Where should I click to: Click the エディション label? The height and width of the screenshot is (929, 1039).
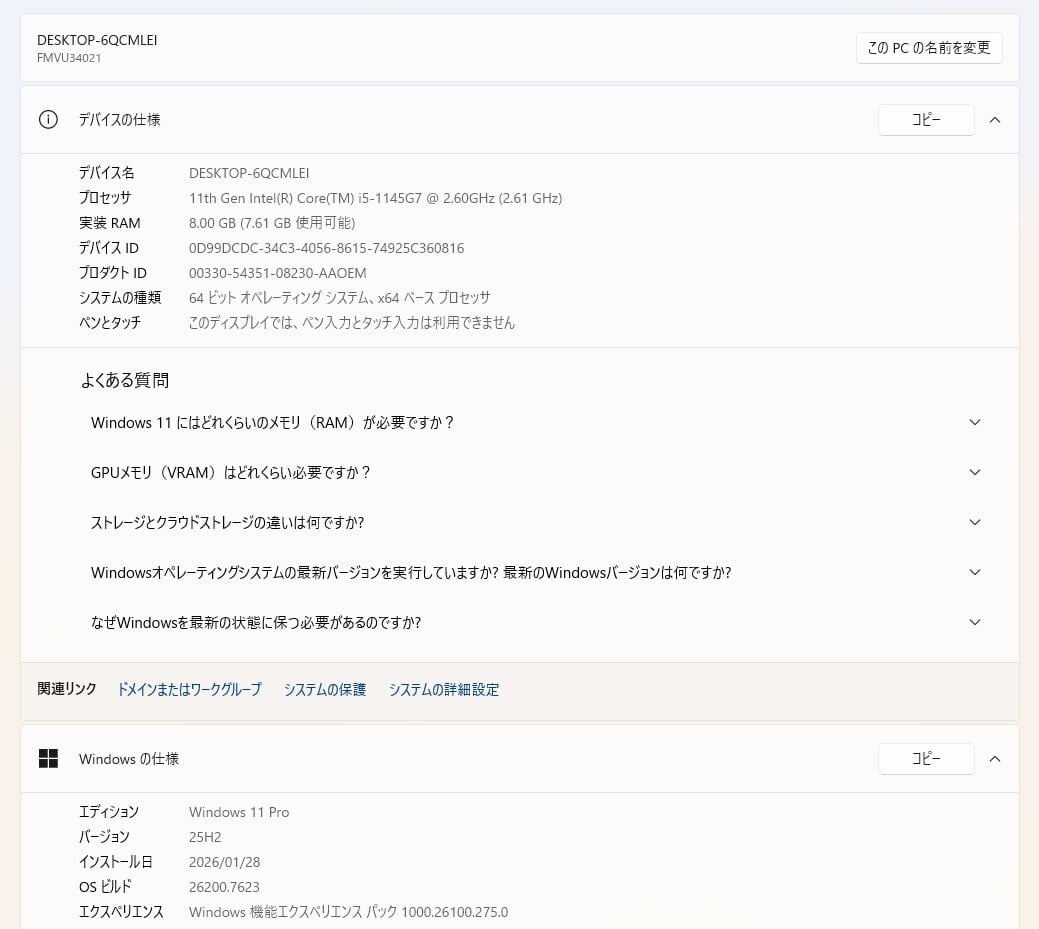click(x=109, y=812)
